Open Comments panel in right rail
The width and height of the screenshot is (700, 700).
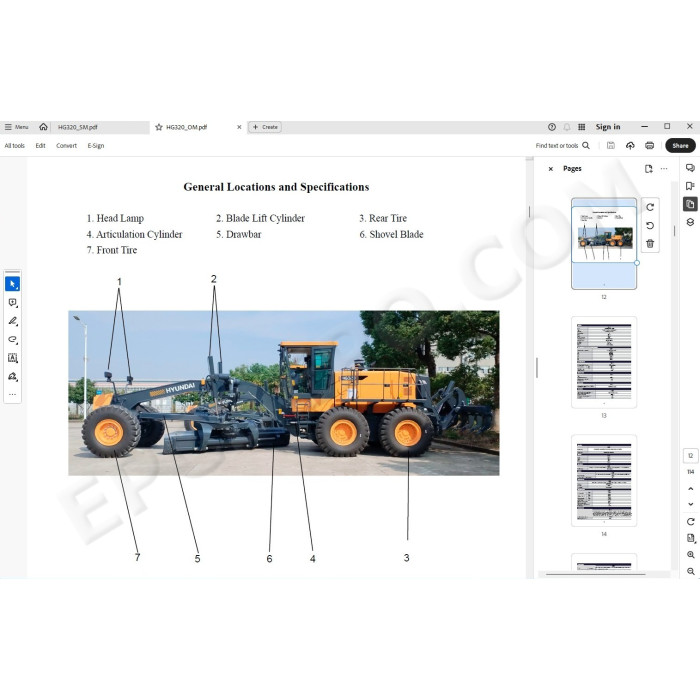tap(690, 168)
